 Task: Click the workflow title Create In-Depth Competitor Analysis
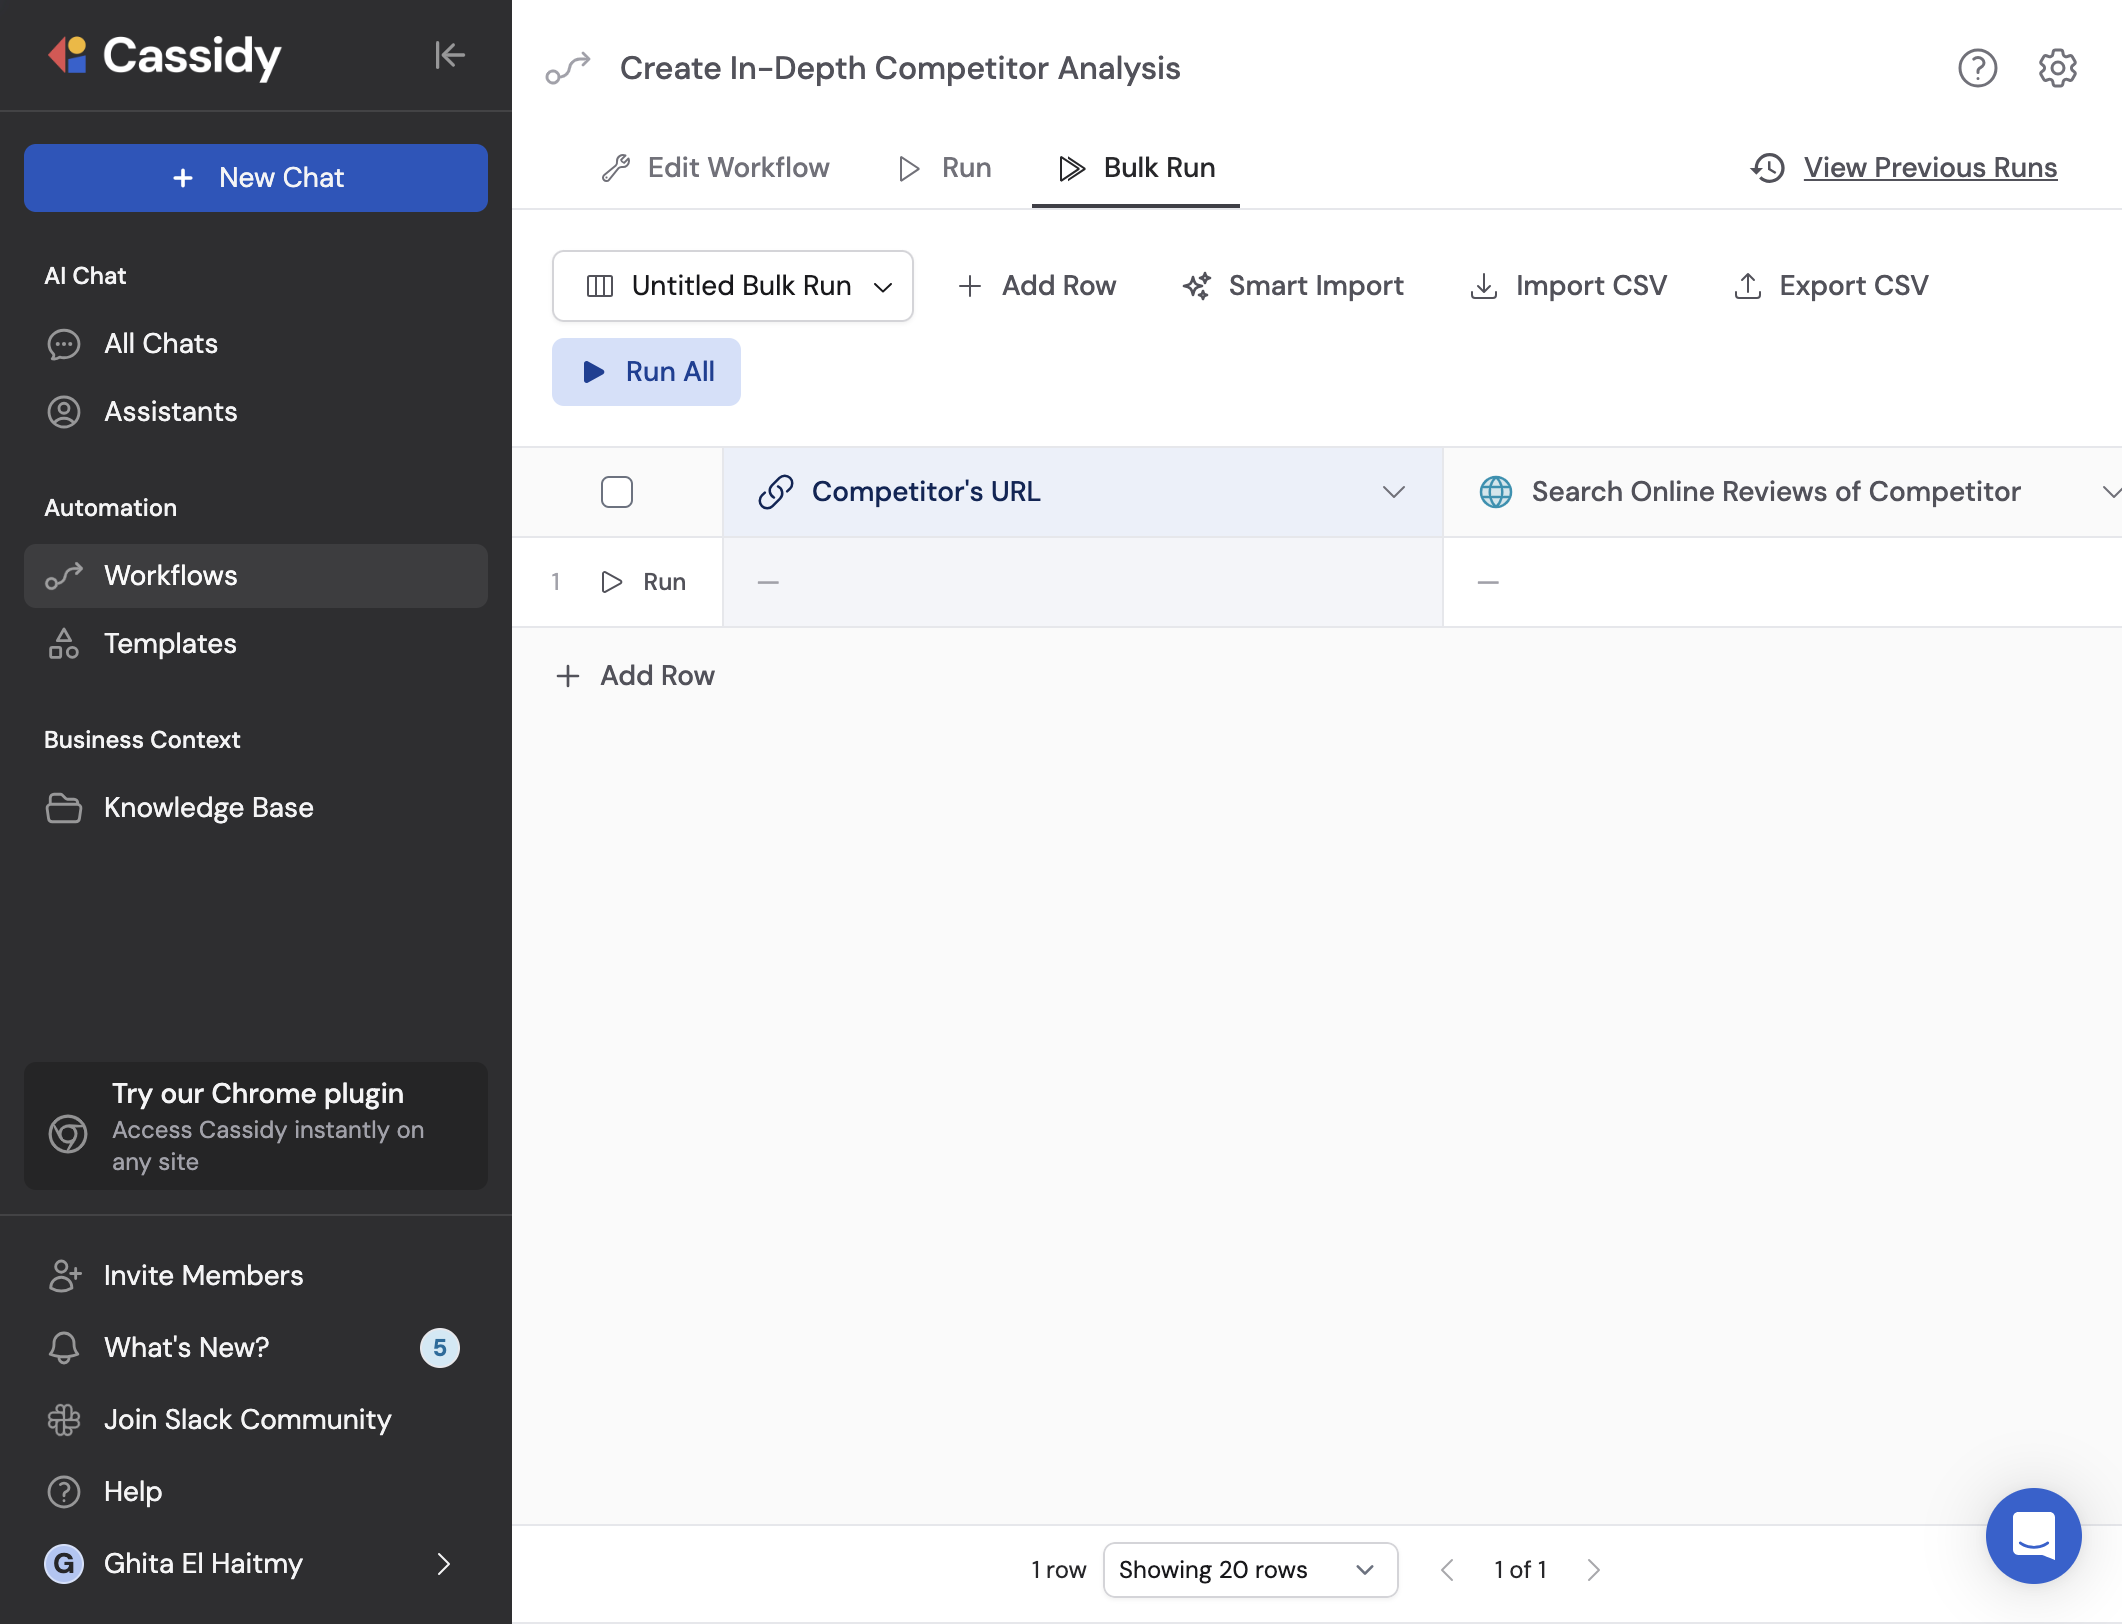(900, 68)
